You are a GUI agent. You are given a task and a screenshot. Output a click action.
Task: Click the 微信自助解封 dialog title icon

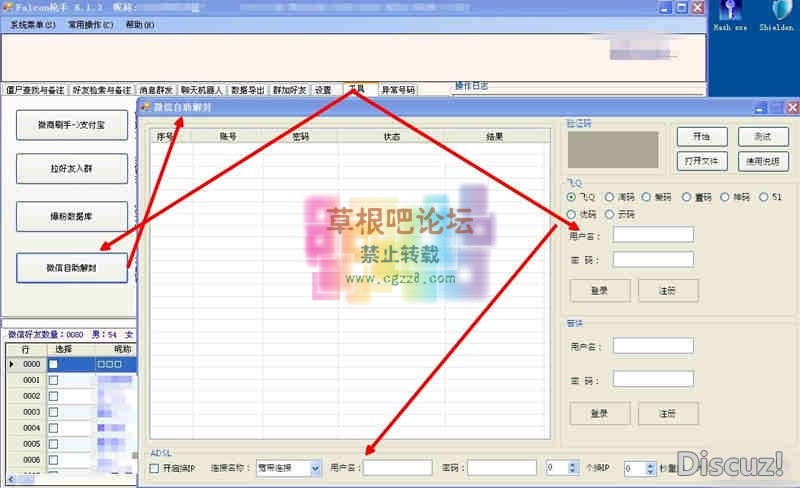click(145, 107)
